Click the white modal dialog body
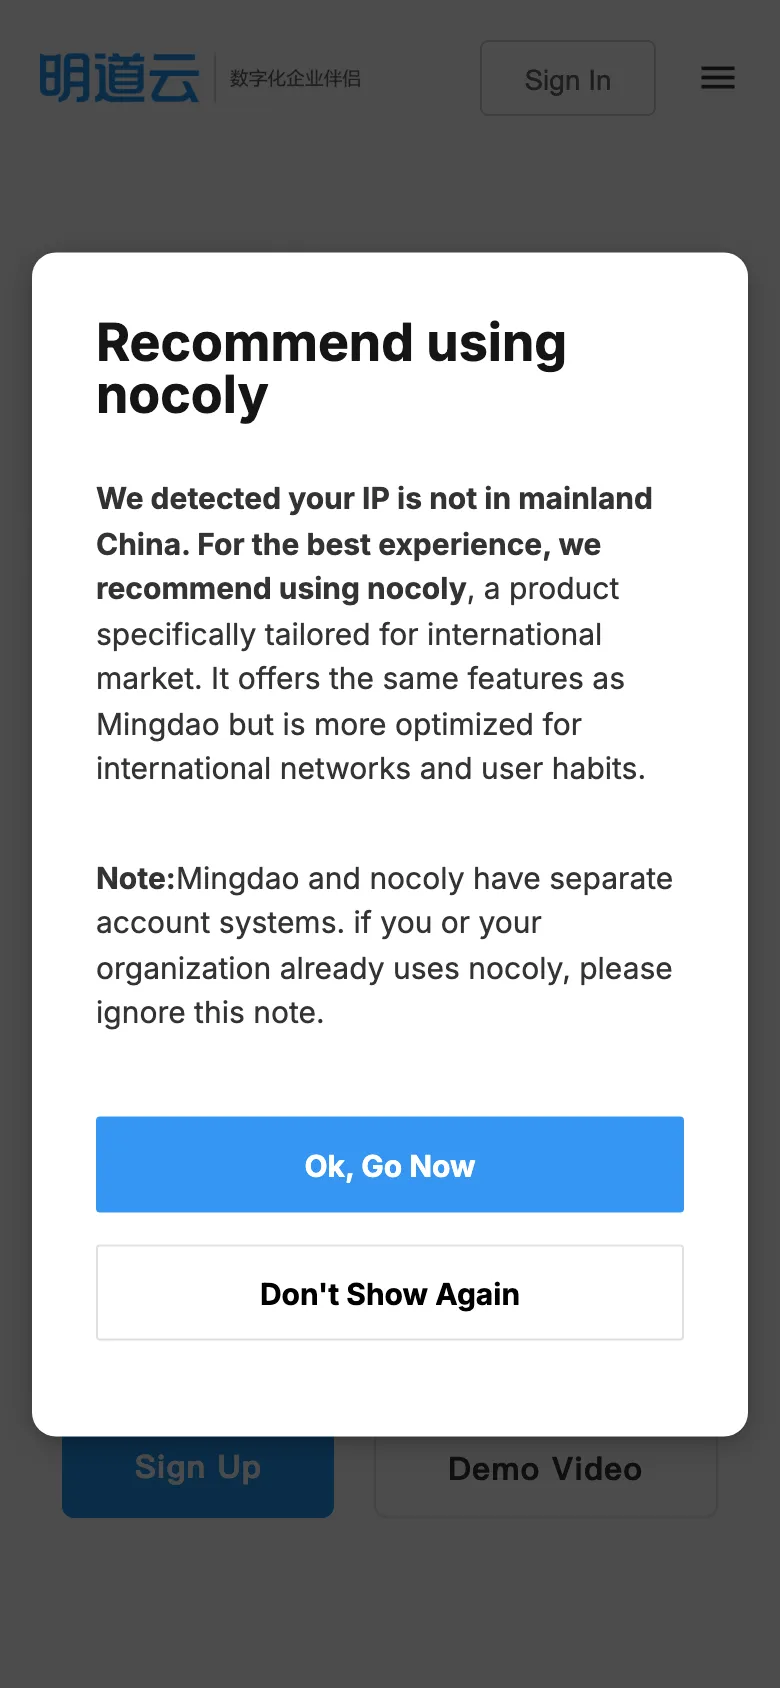Image resolution: width=780 pixels, height=1688 pixels. [389, 845]
